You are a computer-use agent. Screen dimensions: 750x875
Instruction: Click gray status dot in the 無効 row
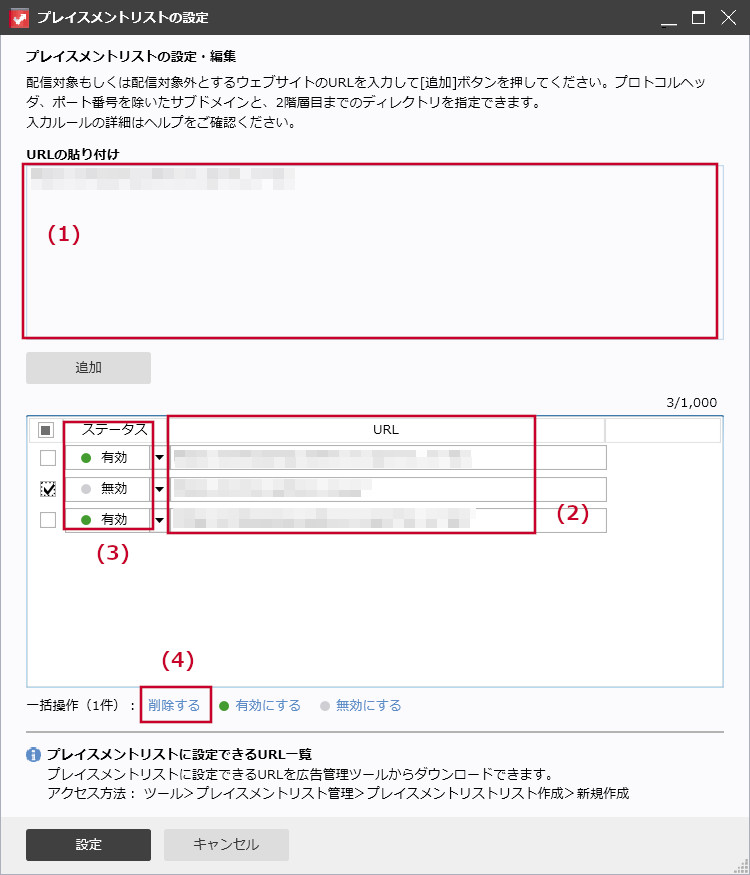point(86,489)
